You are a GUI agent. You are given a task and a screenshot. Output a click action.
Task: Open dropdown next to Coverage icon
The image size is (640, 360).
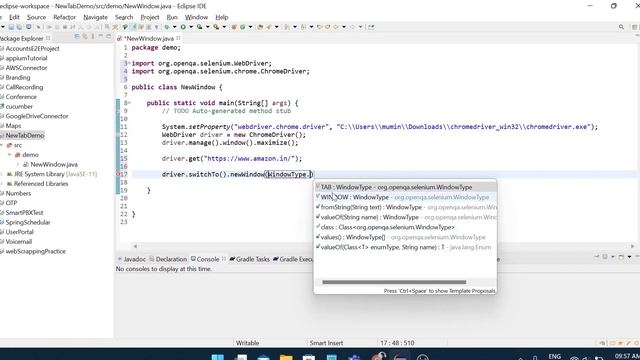point(207,27)
